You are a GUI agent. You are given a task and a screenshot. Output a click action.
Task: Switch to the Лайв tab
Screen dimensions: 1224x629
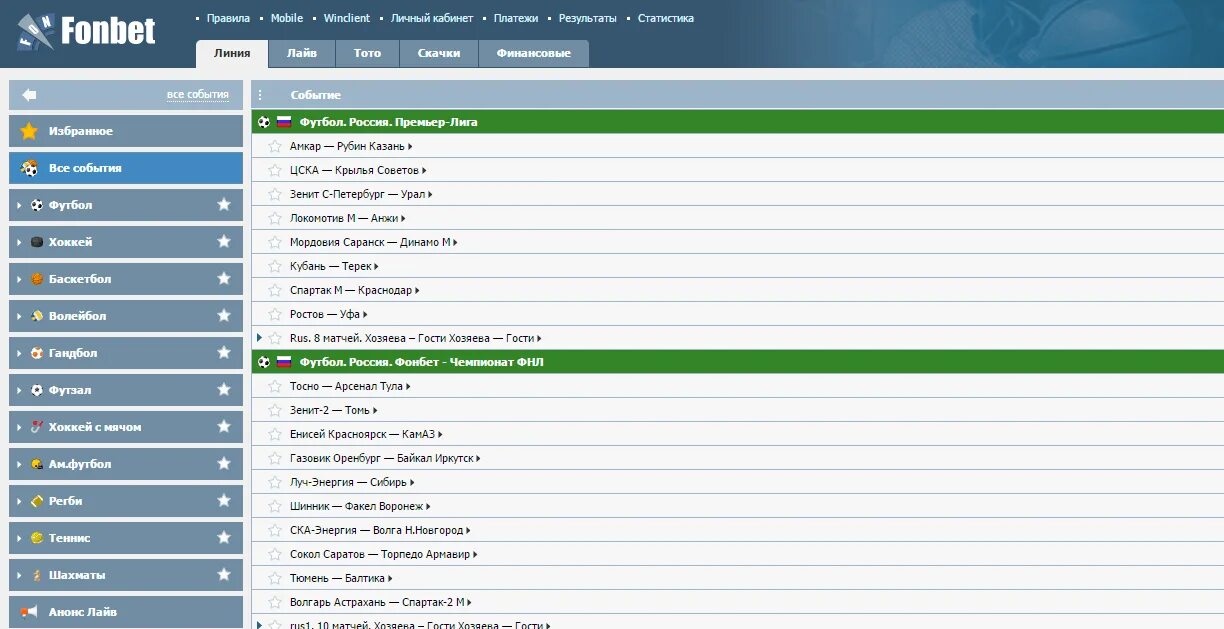tap(302, 53)
